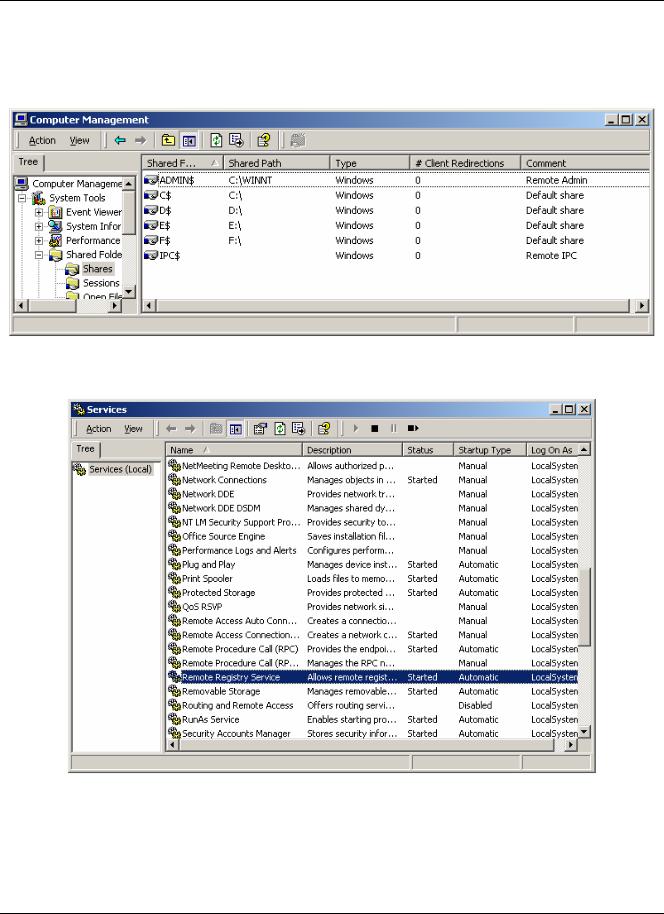Expand Performance Logs tree node
The image size is (664, 914).
(x=38, y=240)
